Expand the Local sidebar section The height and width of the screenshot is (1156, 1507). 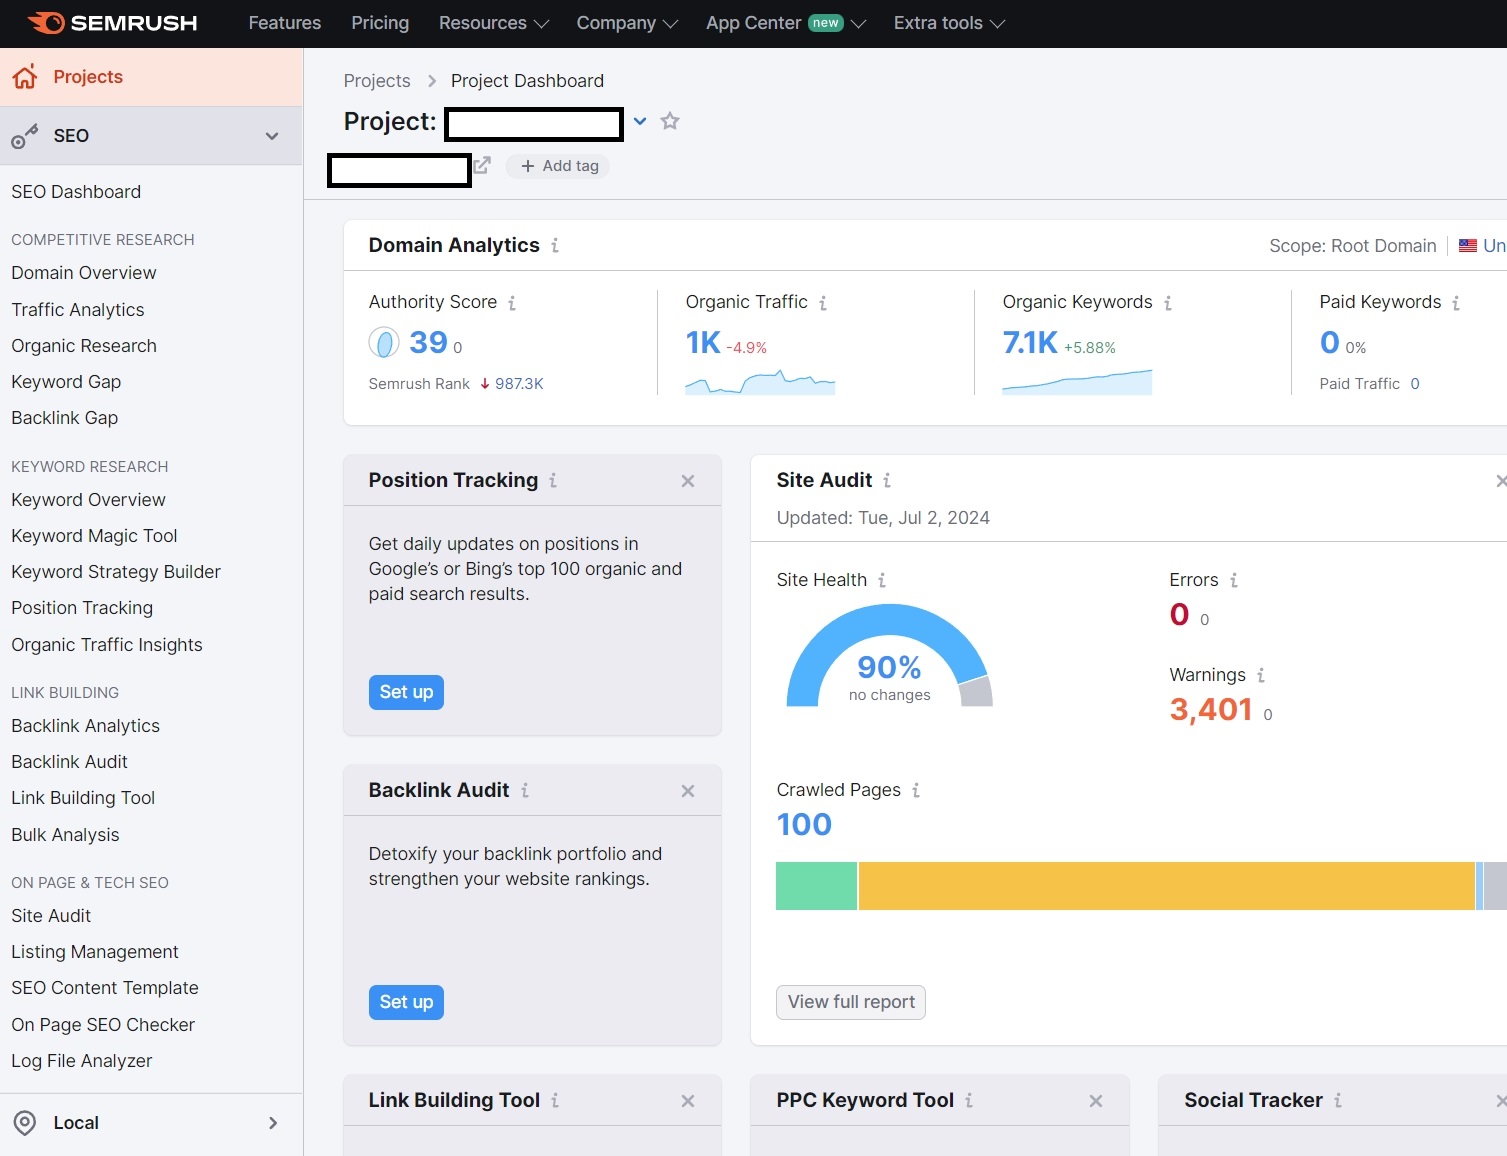pyautogui.click(x=273, y=1123)
